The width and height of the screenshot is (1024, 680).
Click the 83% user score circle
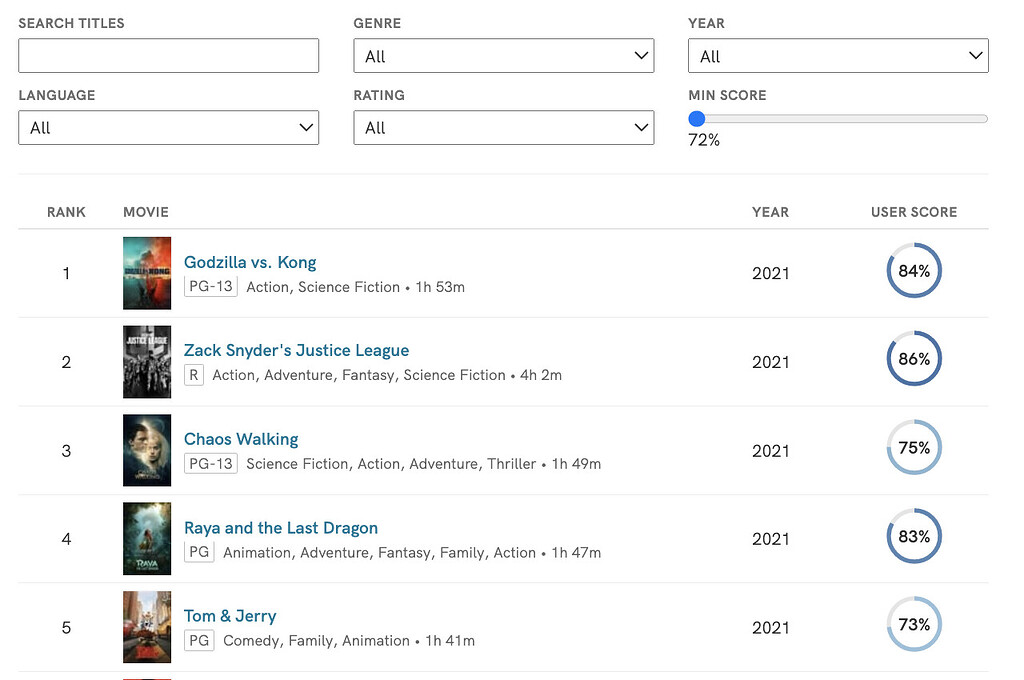(x=914, y=537)
